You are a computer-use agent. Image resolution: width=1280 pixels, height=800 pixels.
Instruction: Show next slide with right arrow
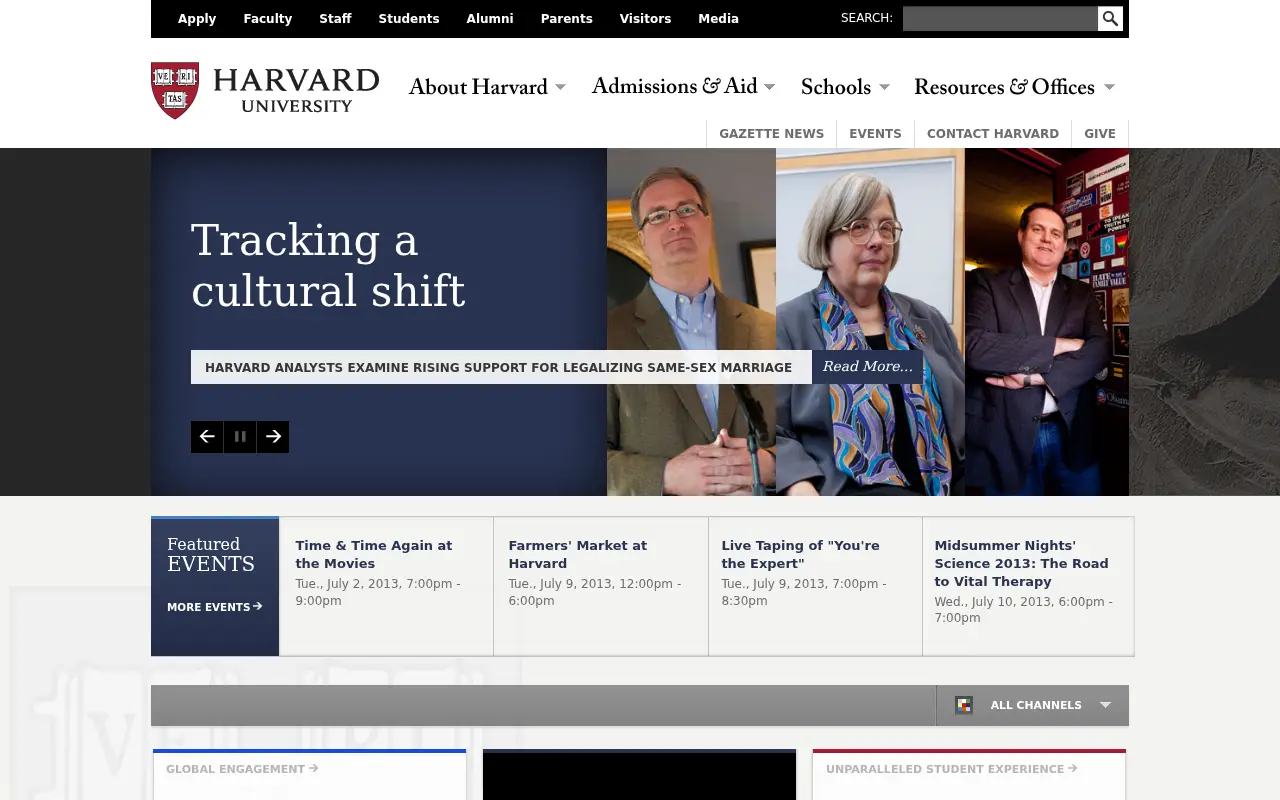click(x=273, y=437)
